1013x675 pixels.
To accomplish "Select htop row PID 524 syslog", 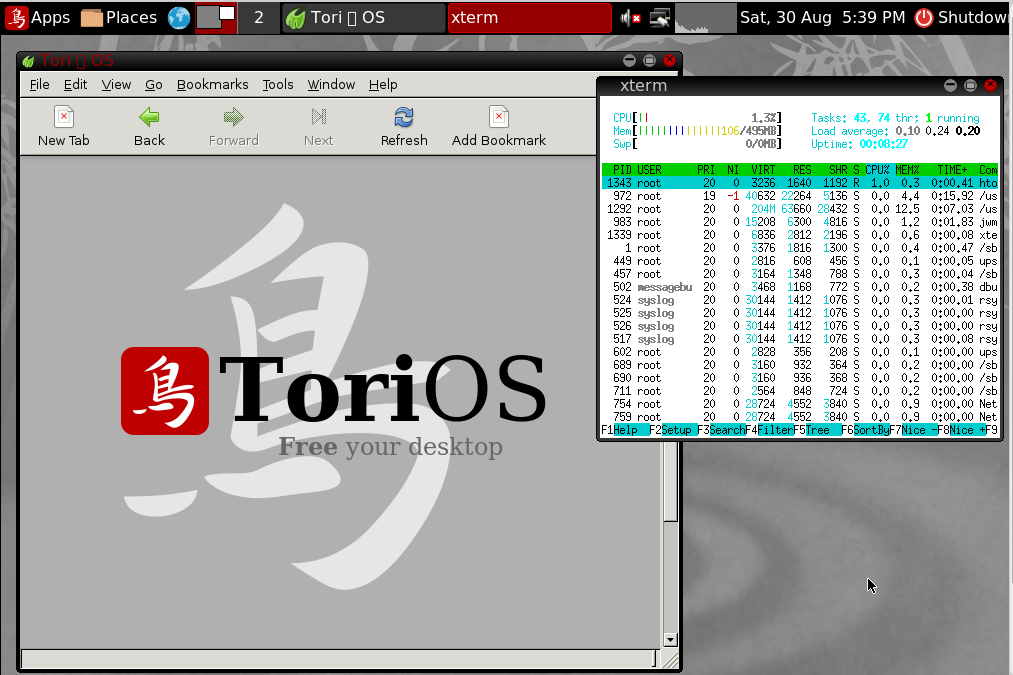I will tap(800, 300).
